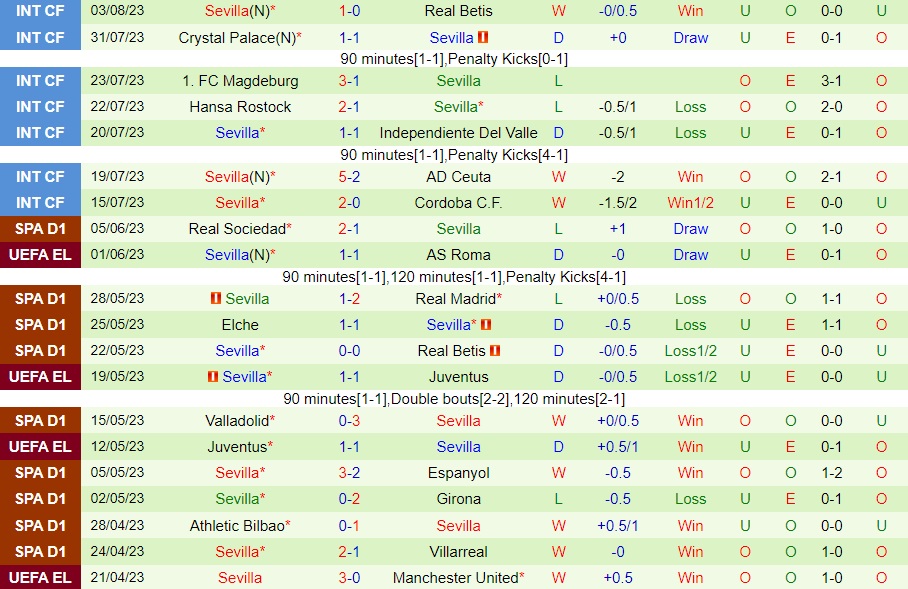Image resolution: width=908 pixels, height=589 pixels.
Task: Open the Athletic Bilbao team link
Action: click(236, 526)
